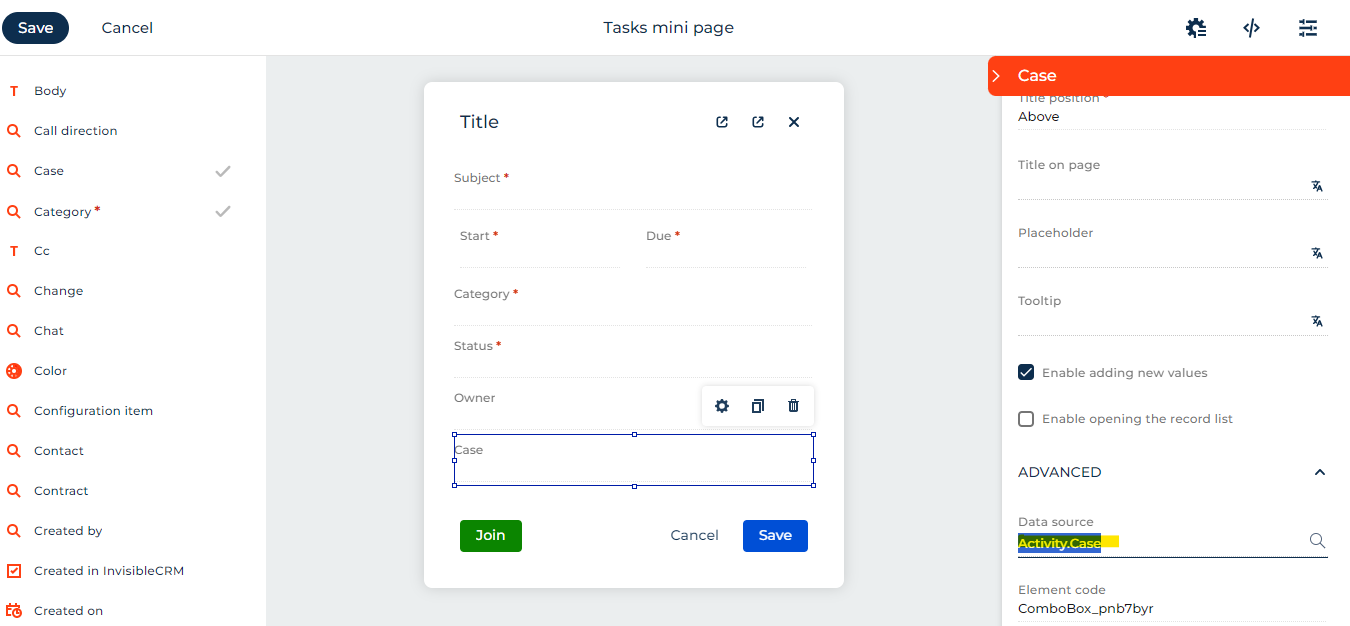Viewport: 1350px width, 626px height.
Task: Click the gear icon on the Case element toolbar
Action: [x=722, y=405]
